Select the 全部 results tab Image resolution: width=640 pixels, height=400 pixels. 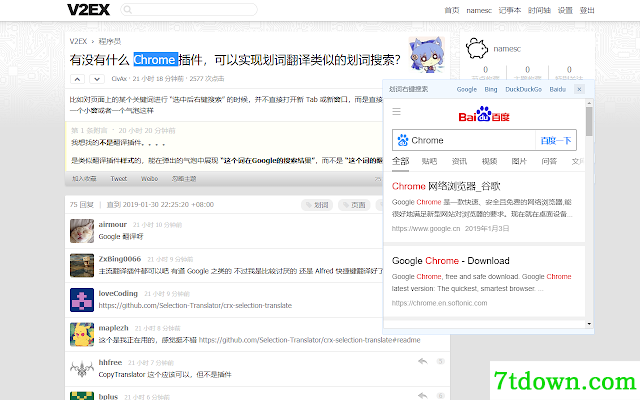pyautogui.click(x=400, y=161)
